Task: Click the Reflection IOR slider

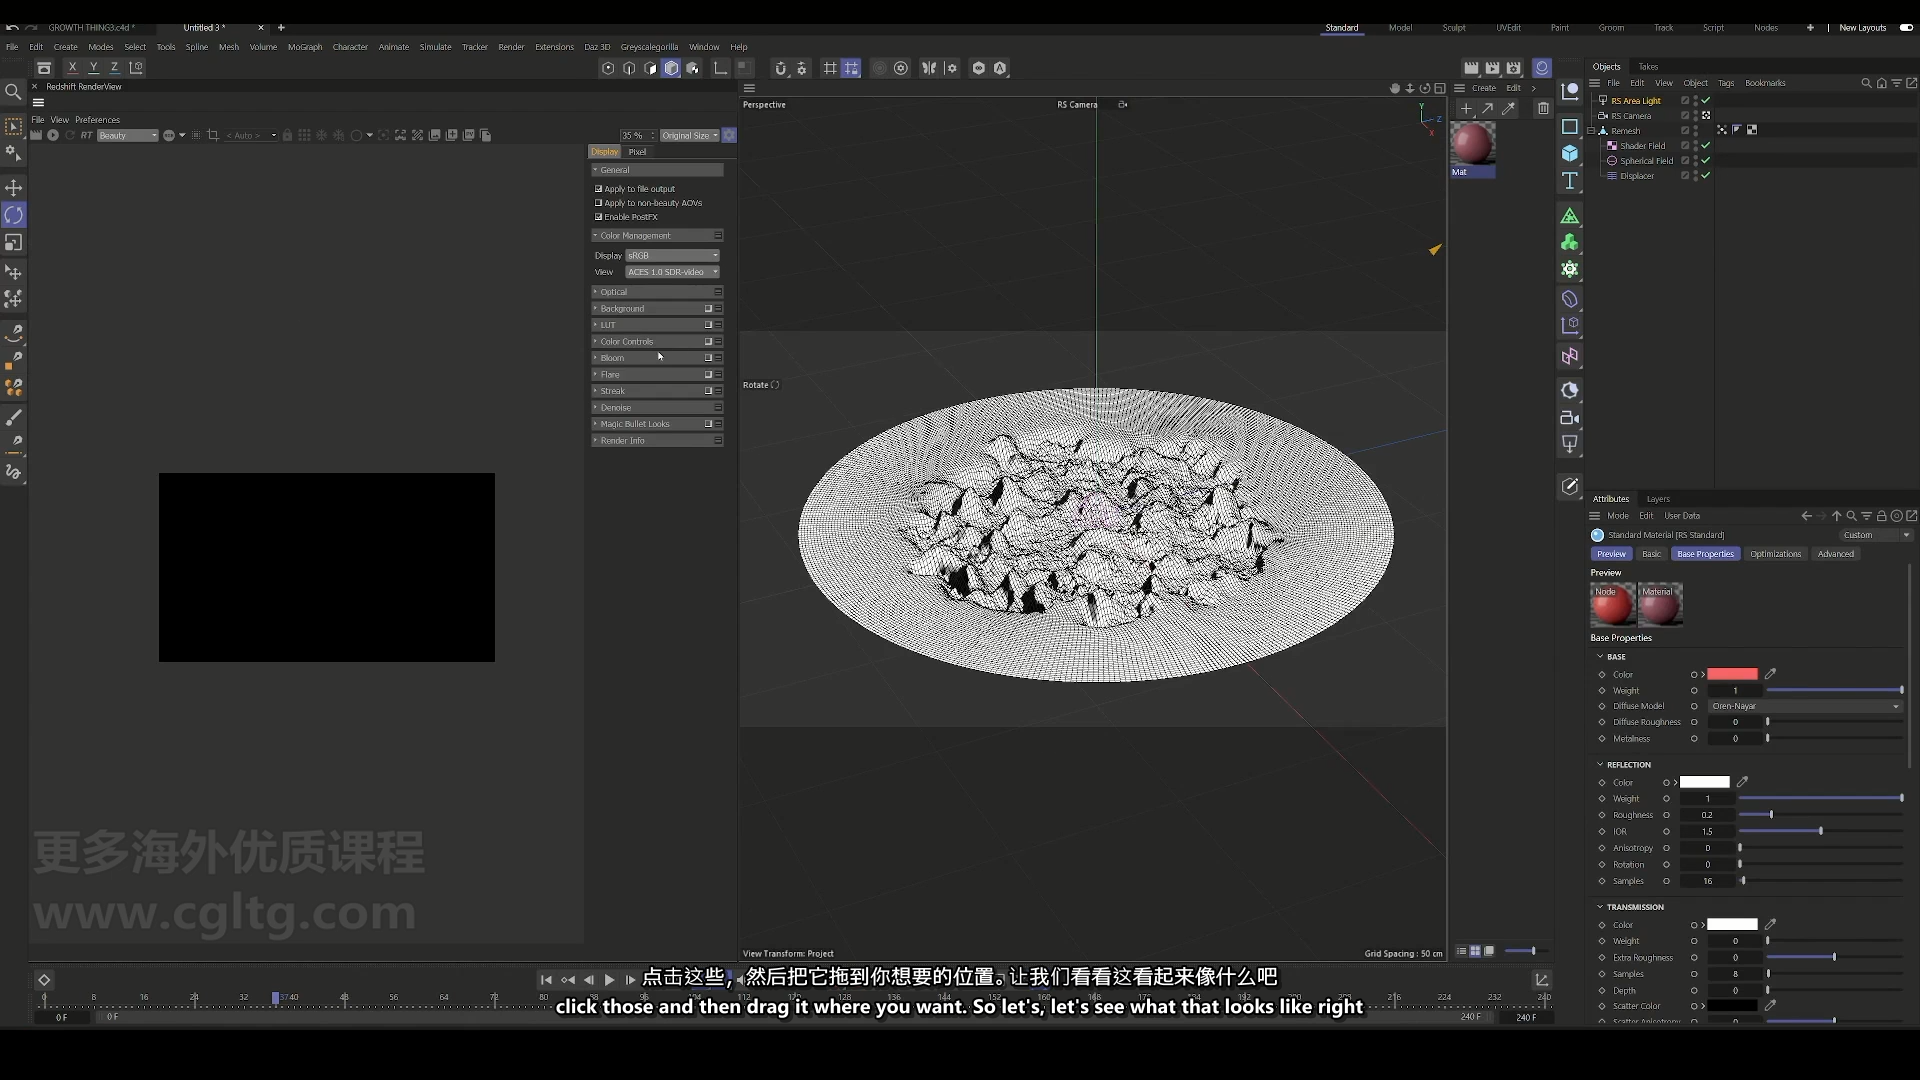Action: pos(1820,831)
